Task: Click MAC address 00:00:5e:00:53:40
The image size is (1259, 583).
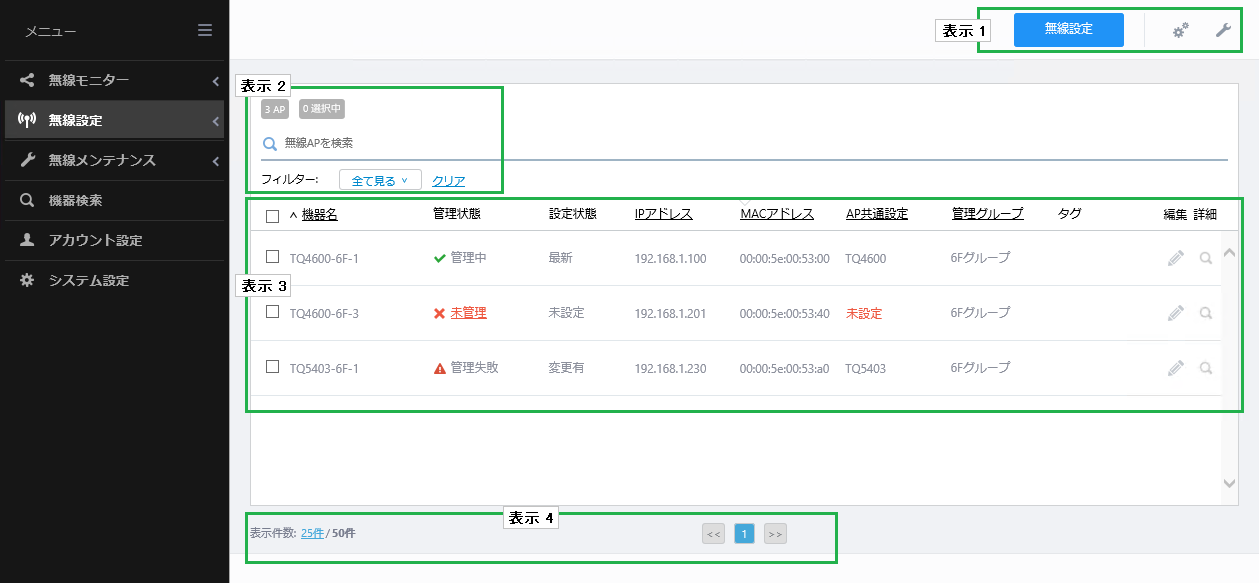Action: 784,314
